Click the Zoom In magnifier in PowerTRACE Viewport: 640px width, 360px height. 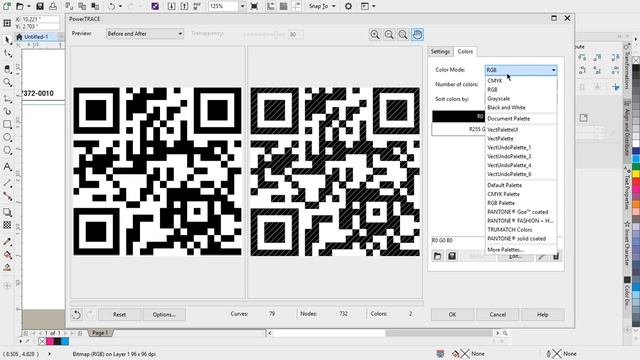coord(374,35)
